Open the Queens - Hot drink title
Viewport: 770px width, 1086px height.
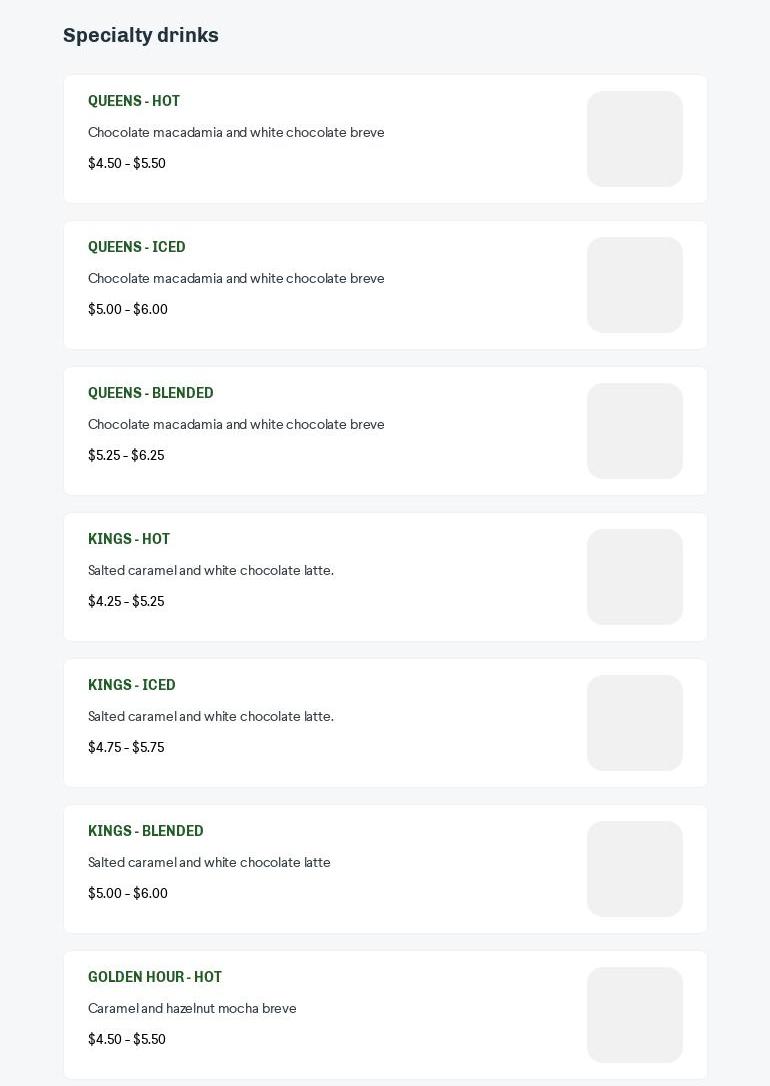coord(134,101)
